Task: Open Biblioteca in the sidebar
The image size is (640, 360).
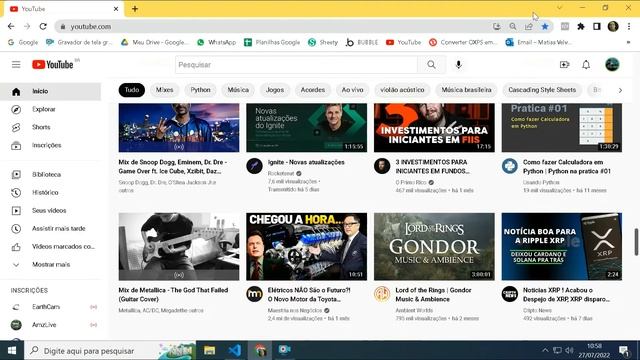Action: pos(51,175)
